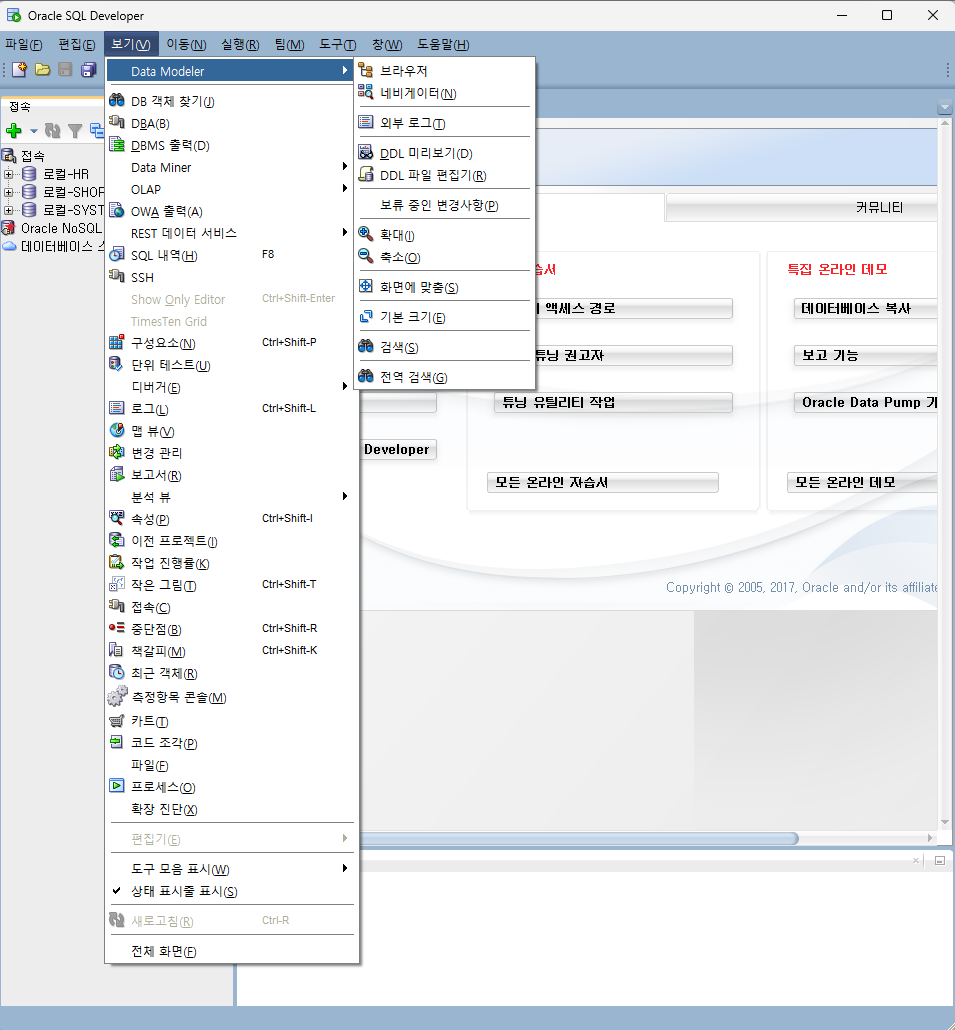955x1030 pixels.
Task: Click the Save All toolbar icon
Action: (88, 69)
